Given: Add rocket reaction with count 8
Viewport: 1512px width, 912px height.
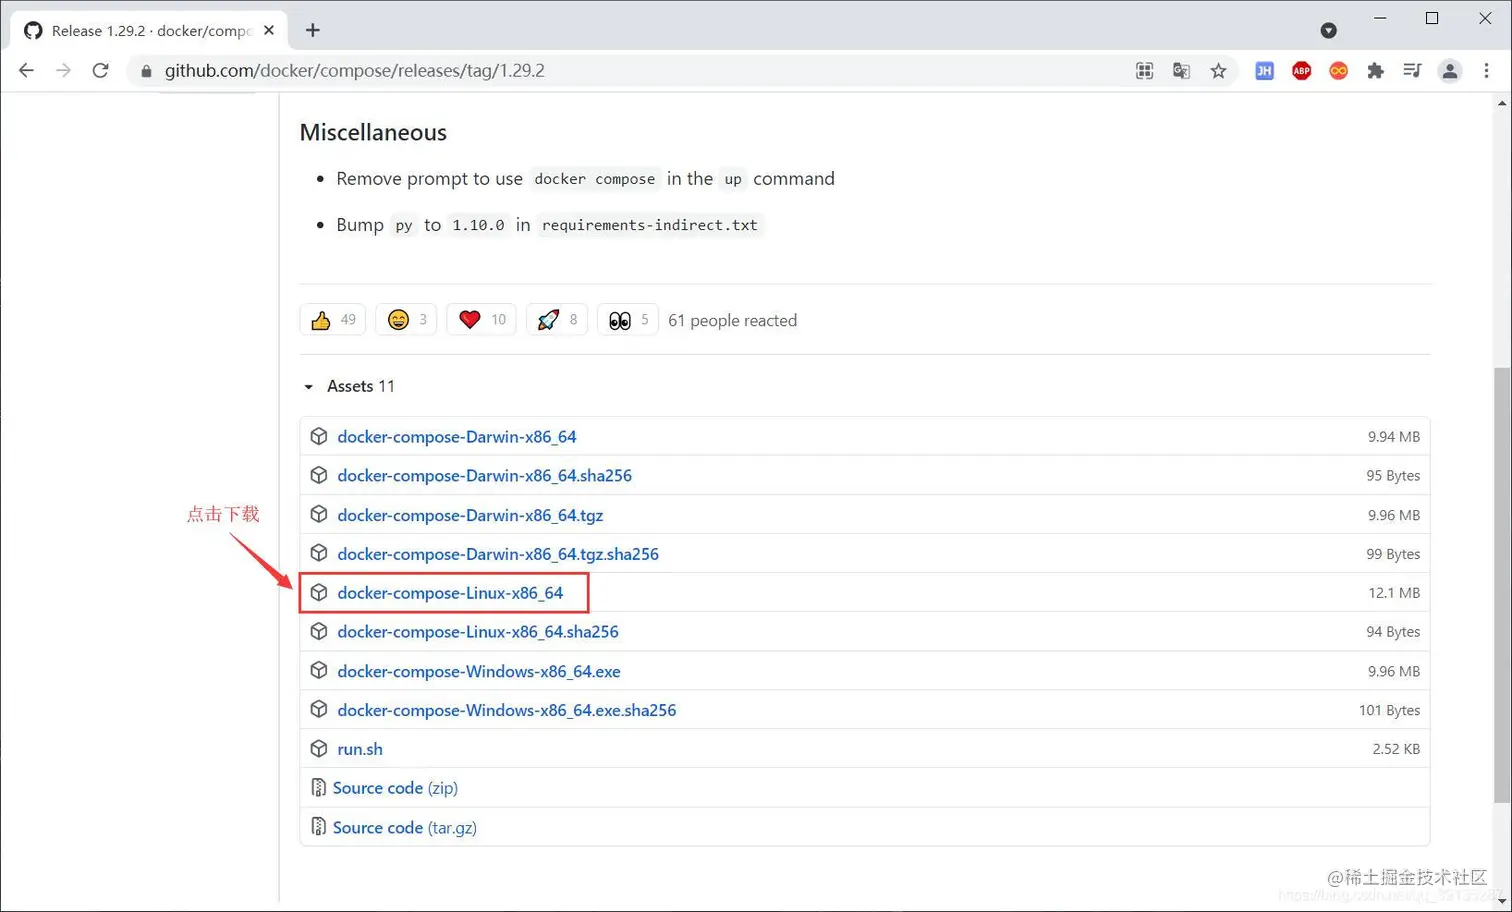Looking at the screenshot, I should (x=557, y=320).
